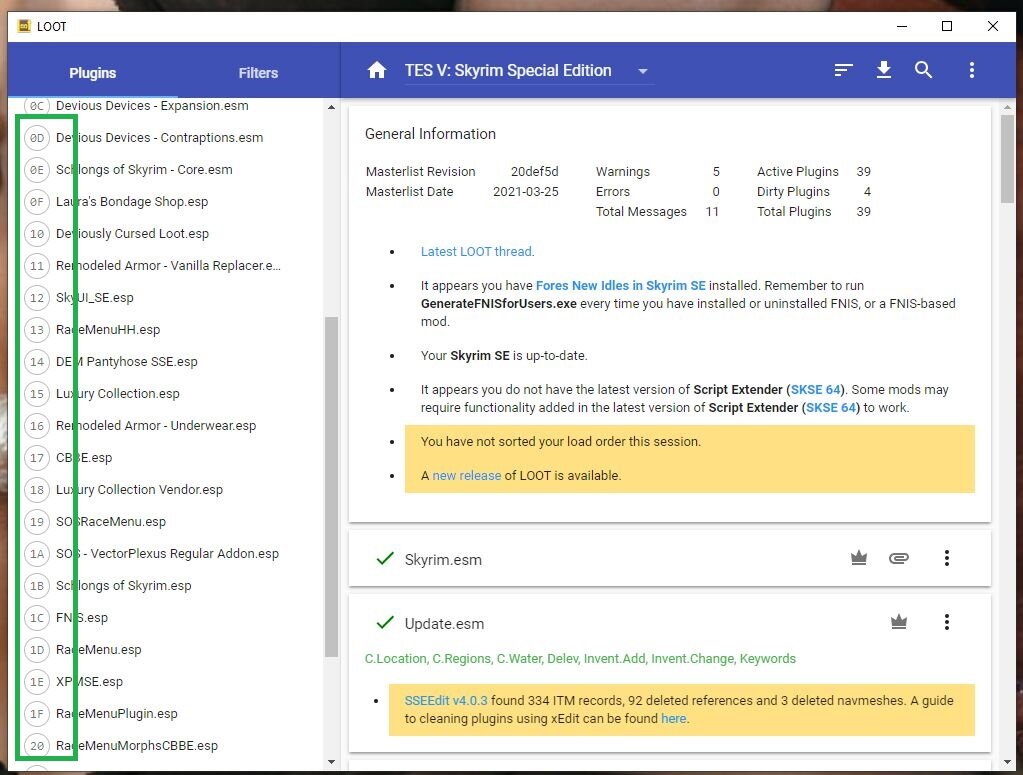The height and width of the screenshot is (775, 1023).
Task: Open Skyrim.esm card three-dot menu
Action: click(947, 558)
